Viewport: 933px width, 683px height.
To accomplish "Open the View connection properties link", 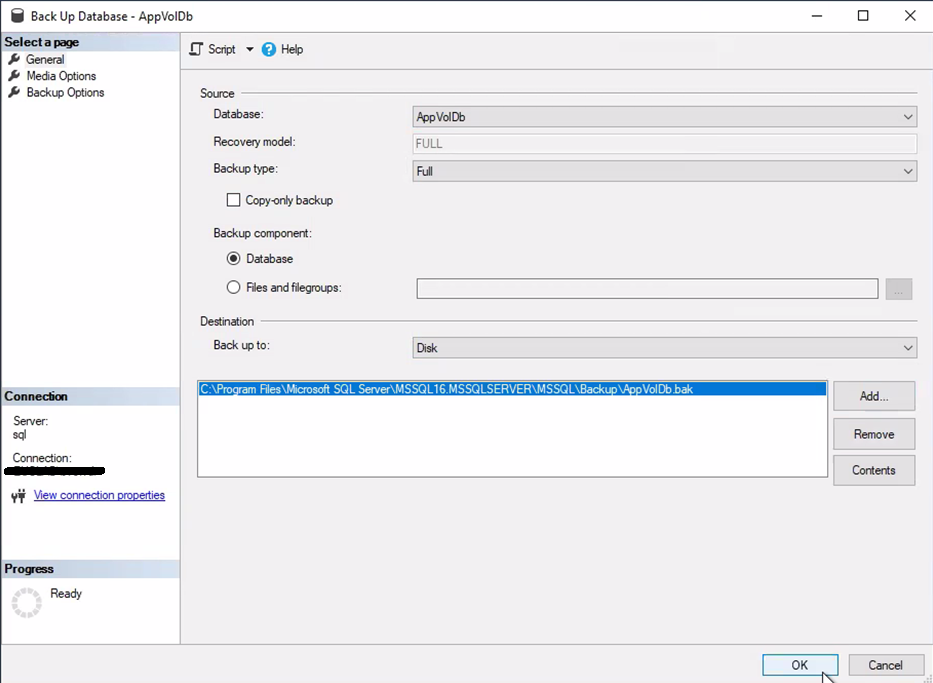I will [99, 495].
